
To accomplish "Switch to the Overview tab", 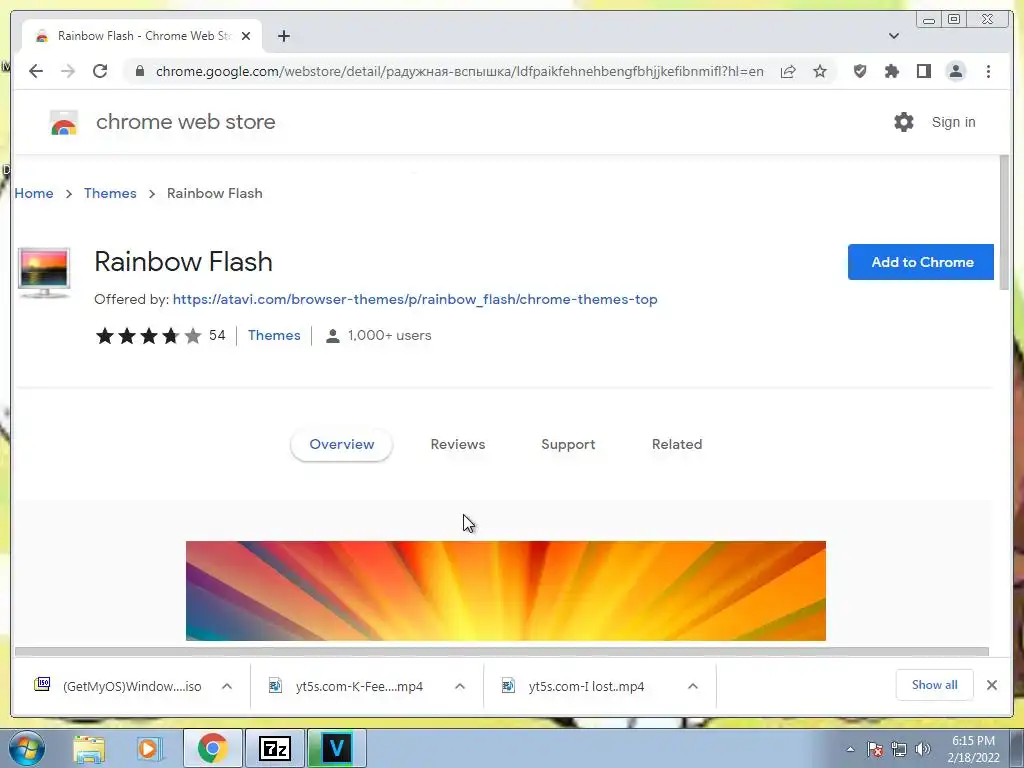I will [342, 444].
